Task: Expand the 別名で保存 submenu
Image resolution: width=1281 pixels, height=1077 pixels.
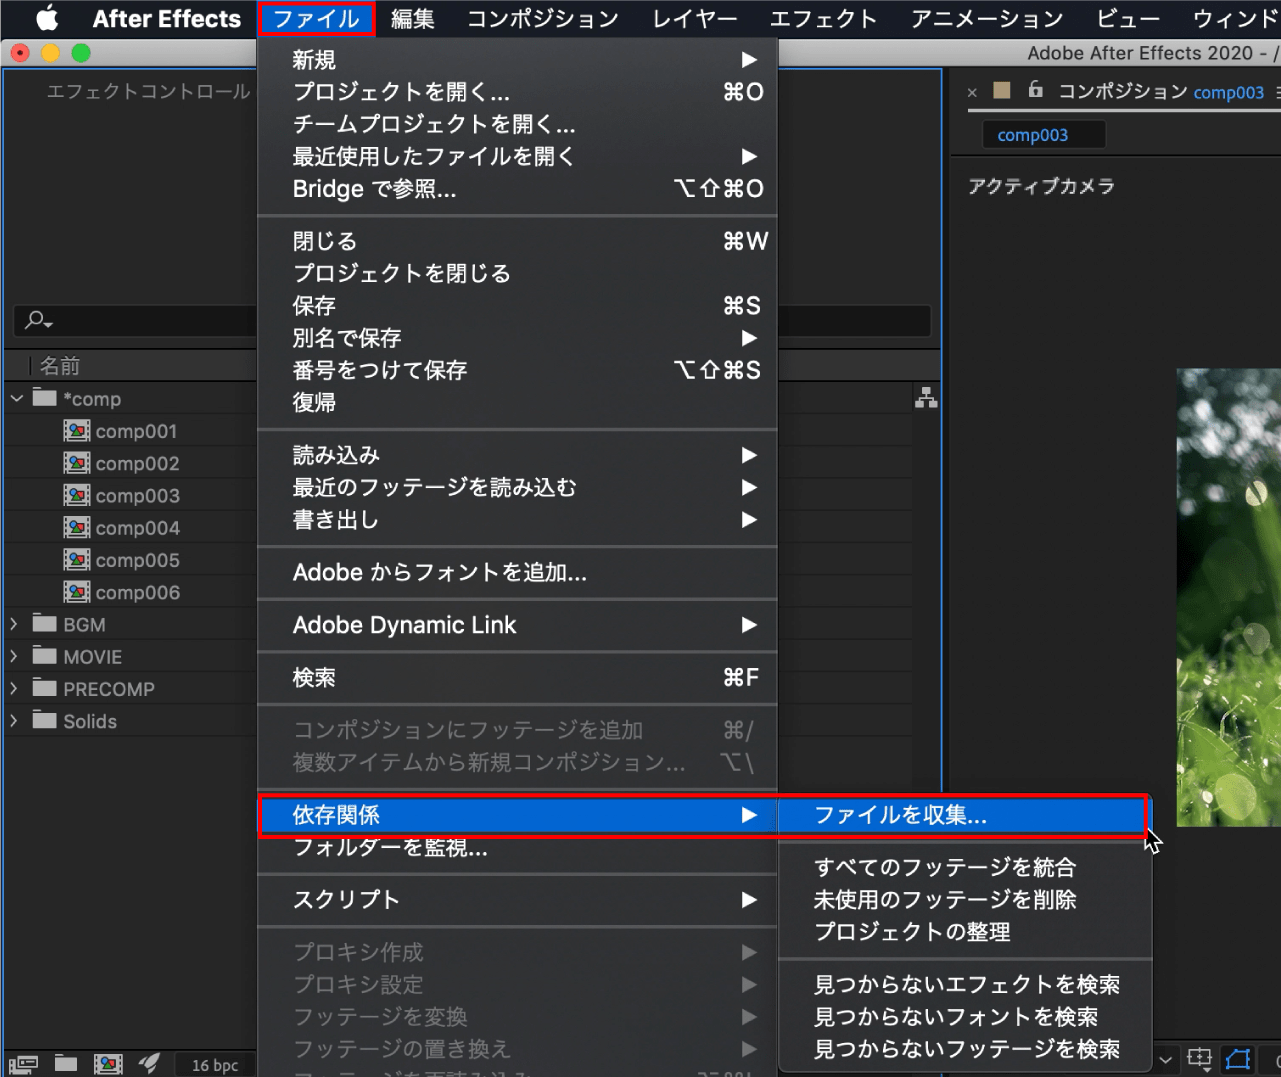Action: pos(517,338)
